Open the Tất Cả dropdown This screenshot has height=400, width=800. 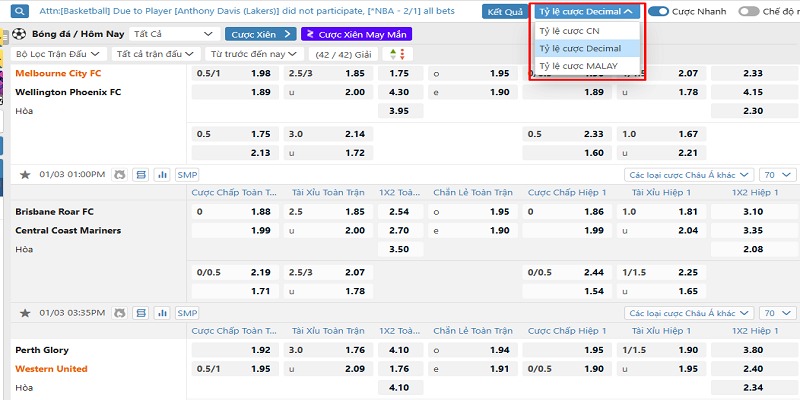point(174,34)
